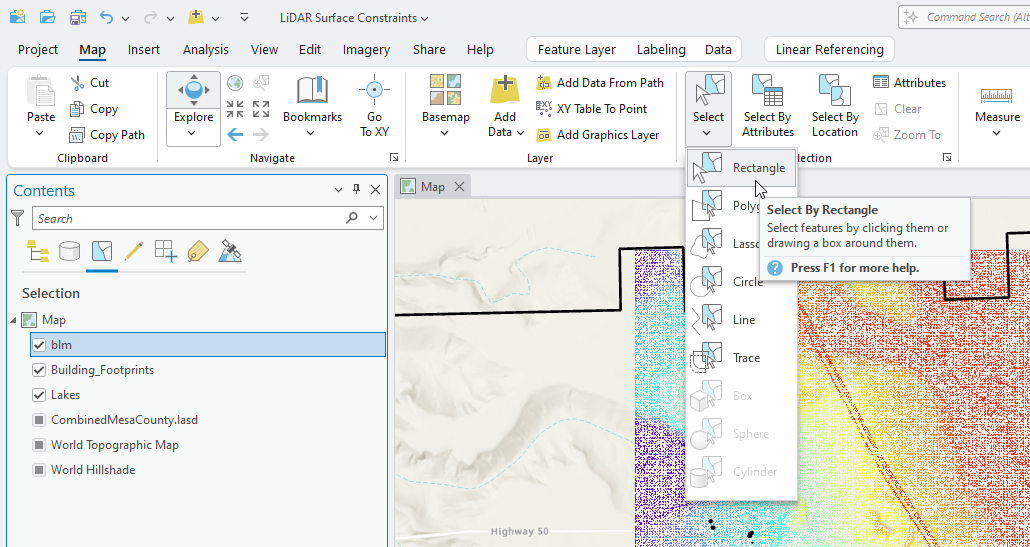Open Select By Attributes
The height and width of the screenshot is (547, 1030).
click(x=767, y=106)
